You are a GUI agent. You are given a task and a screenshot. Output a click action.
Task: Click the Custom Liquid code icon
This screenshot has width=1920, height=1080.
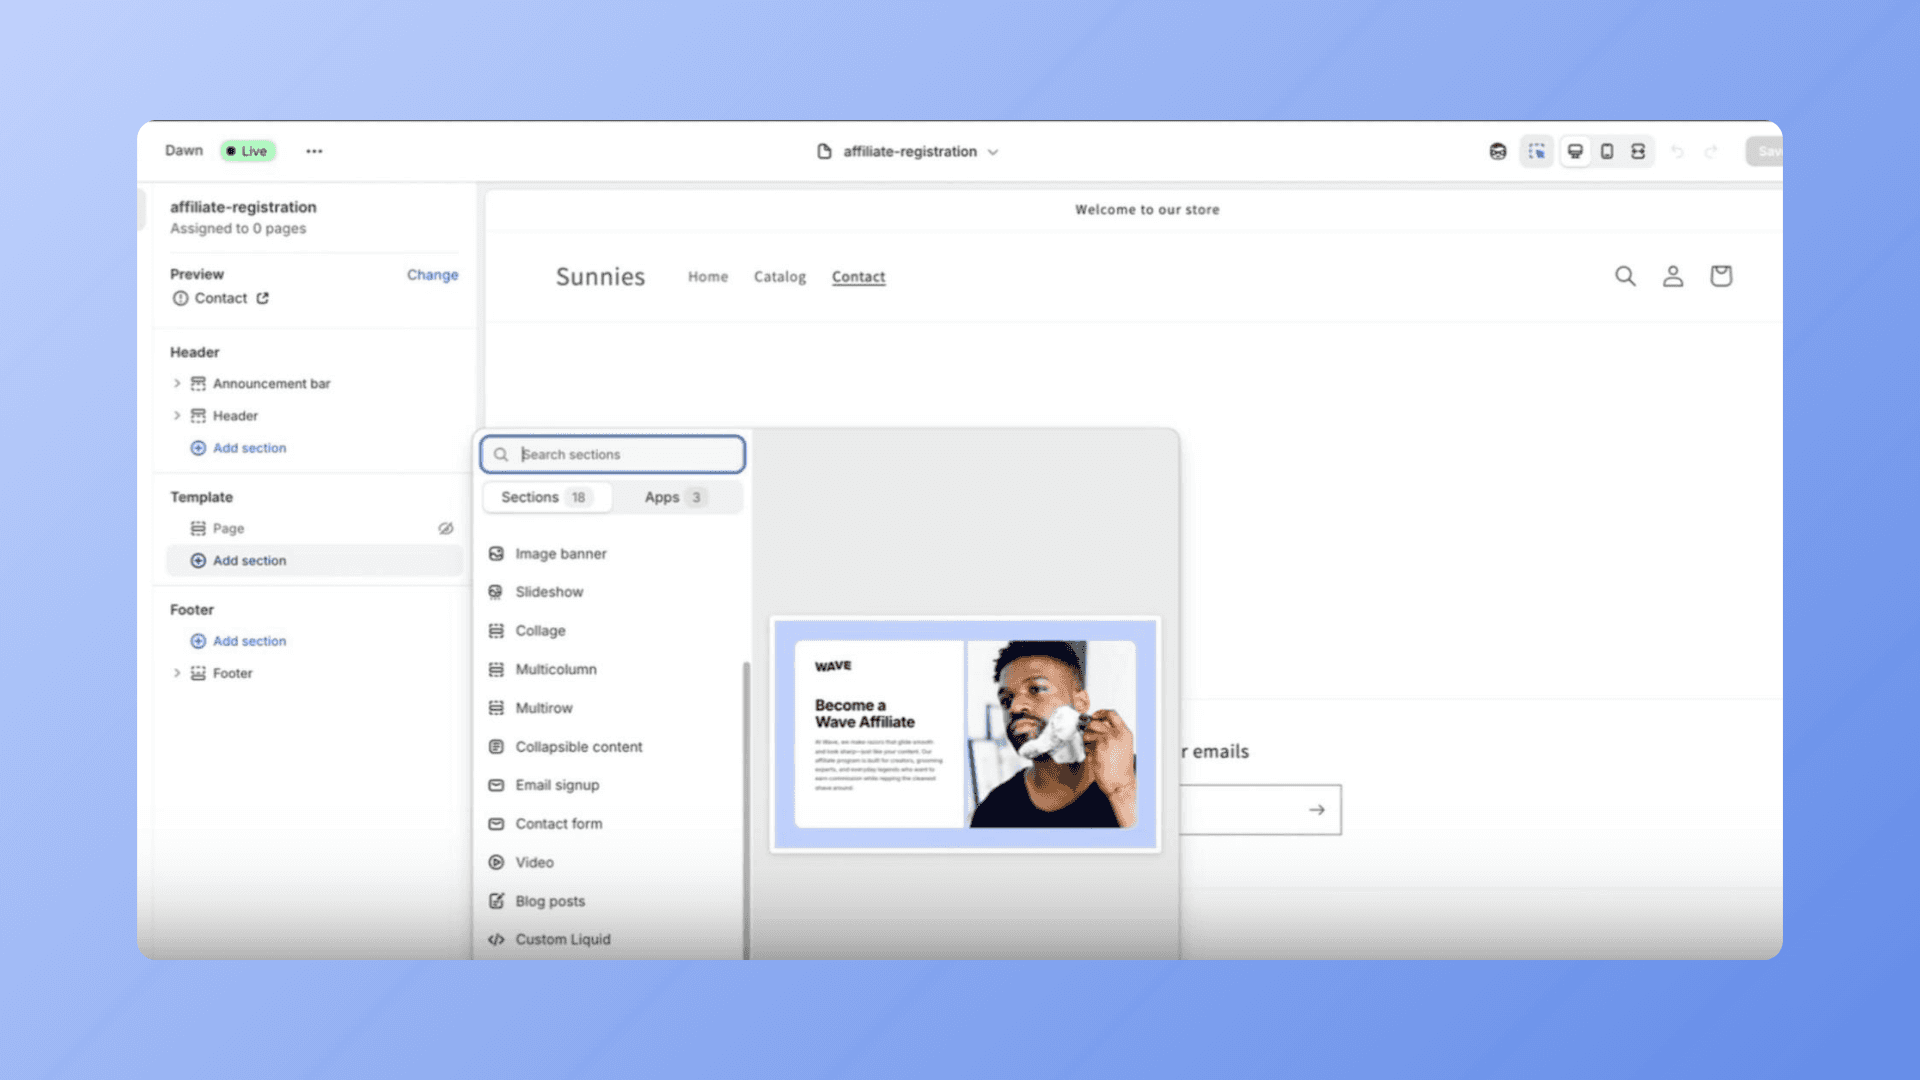pyautogui.click(x=496, y=939)
